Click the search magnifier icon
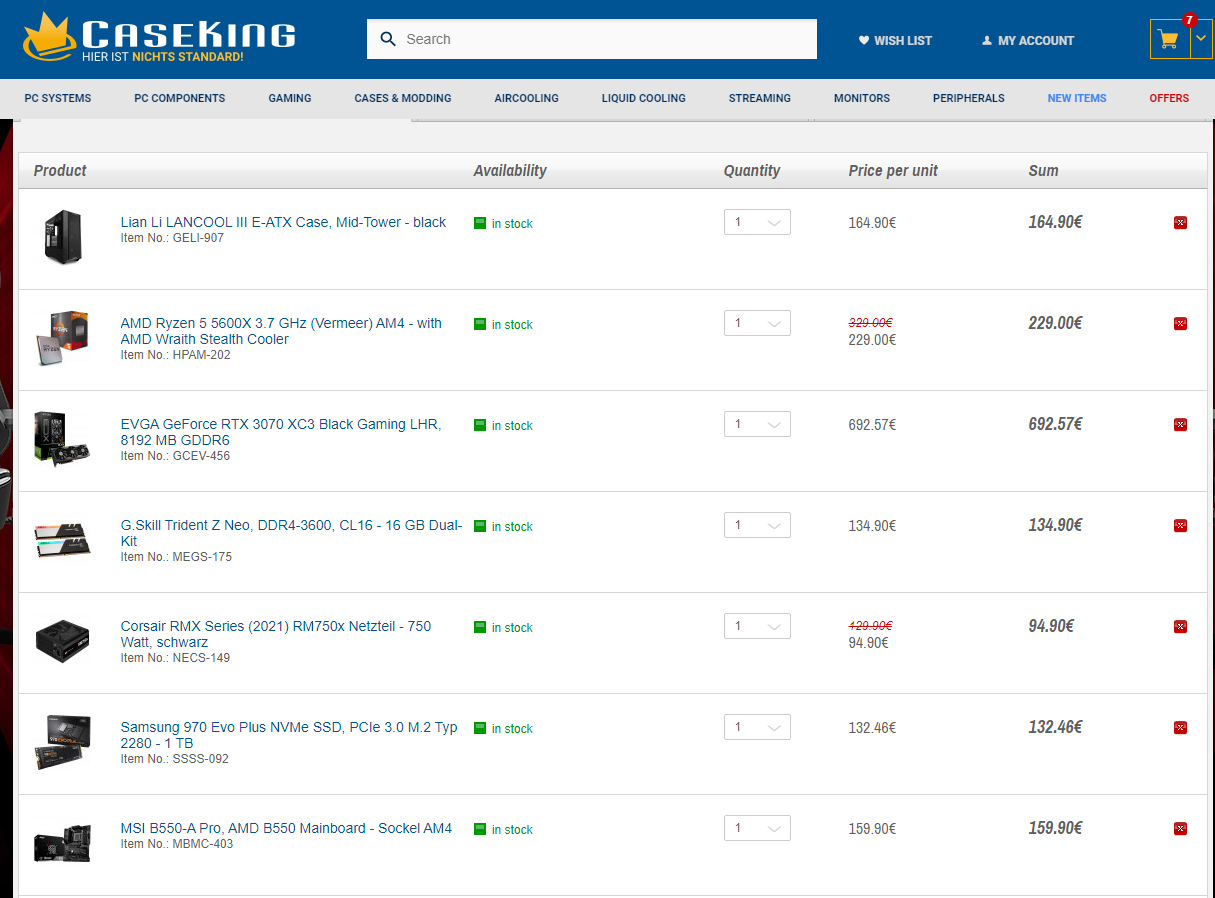 point(388,39)
